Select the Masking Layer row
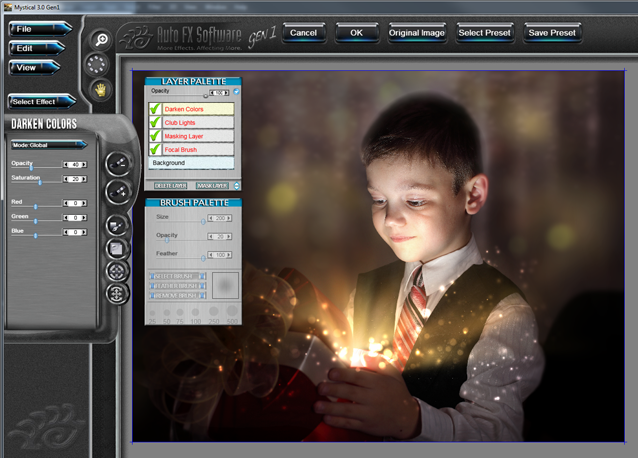Image resolution: width=638 pixels, height=458 pixels. point(198,136)
